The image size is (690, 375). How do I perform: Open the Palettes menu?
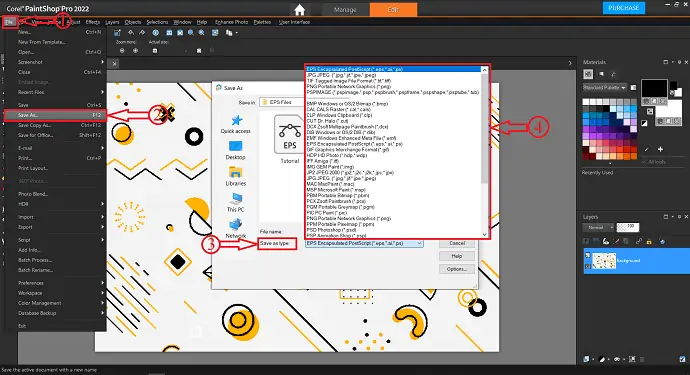coord(262,22)
